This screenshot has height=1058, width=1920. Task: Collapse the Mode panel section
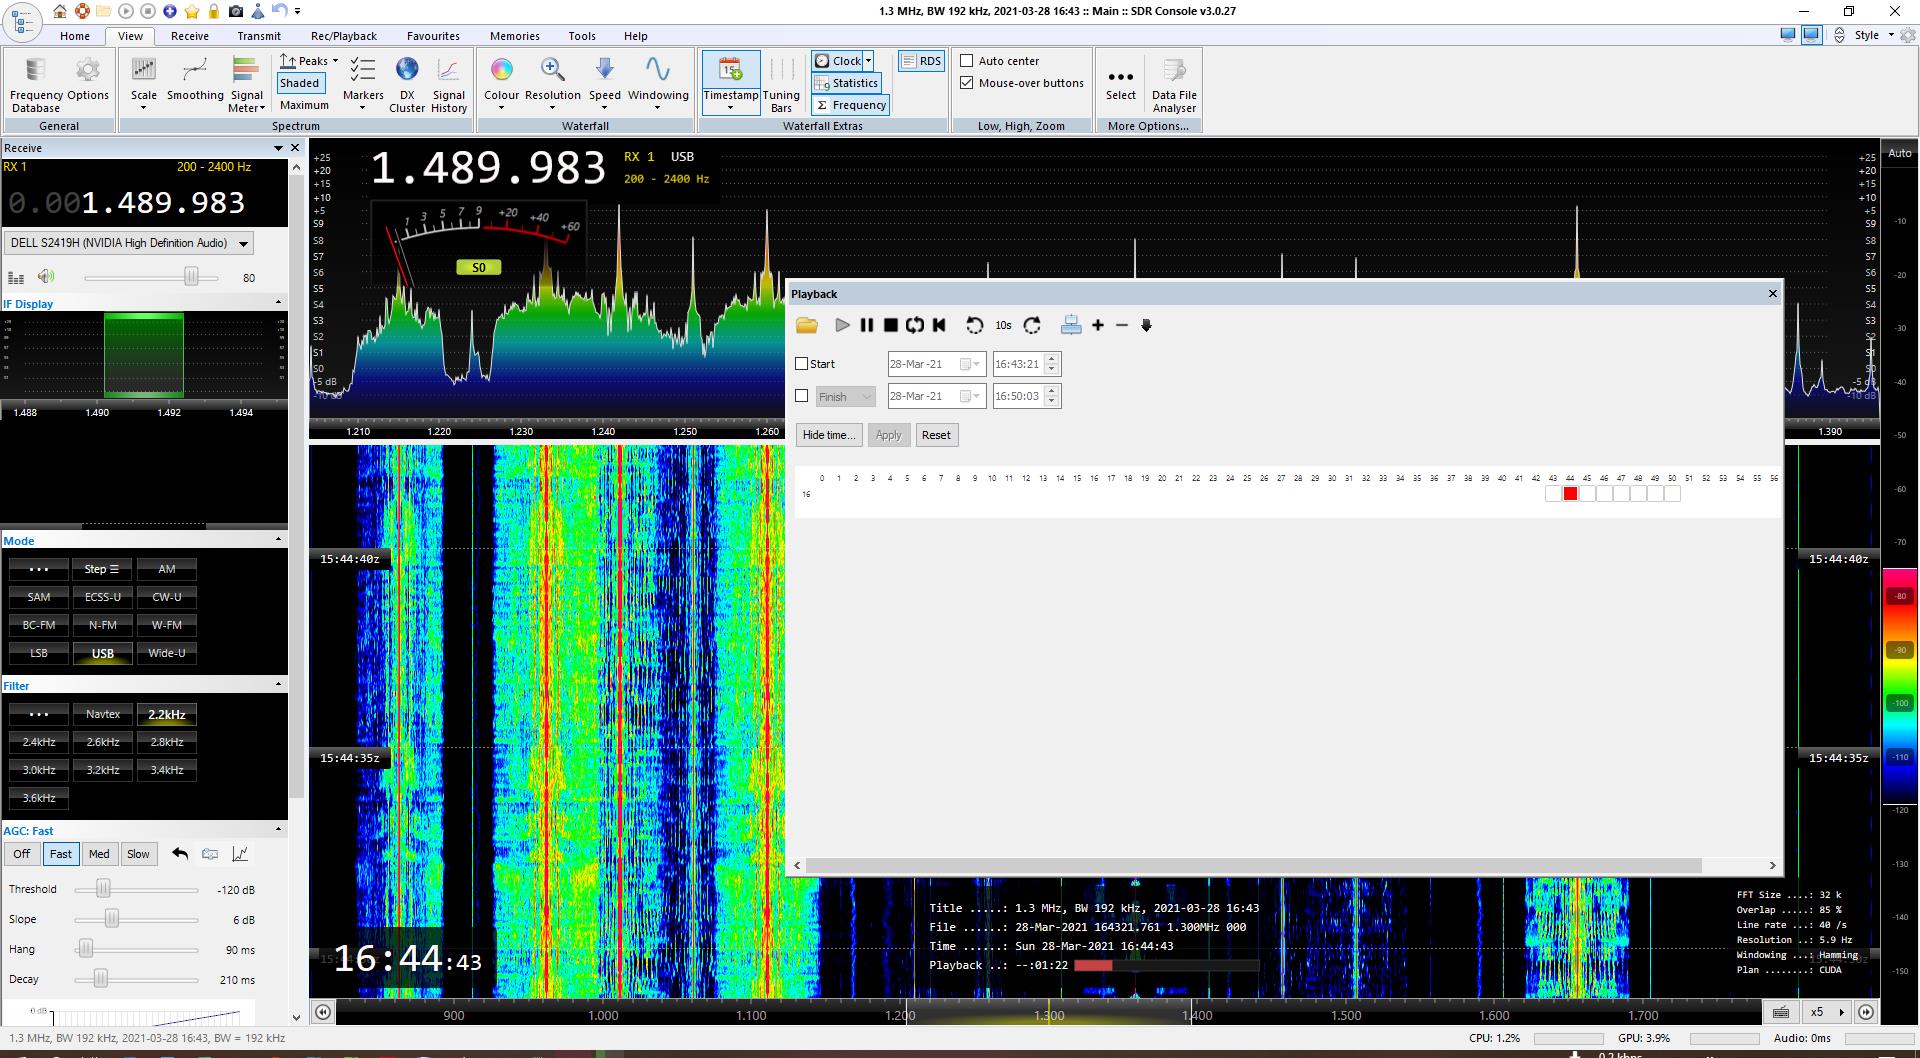pyautogui.click(x=278, y=540)
